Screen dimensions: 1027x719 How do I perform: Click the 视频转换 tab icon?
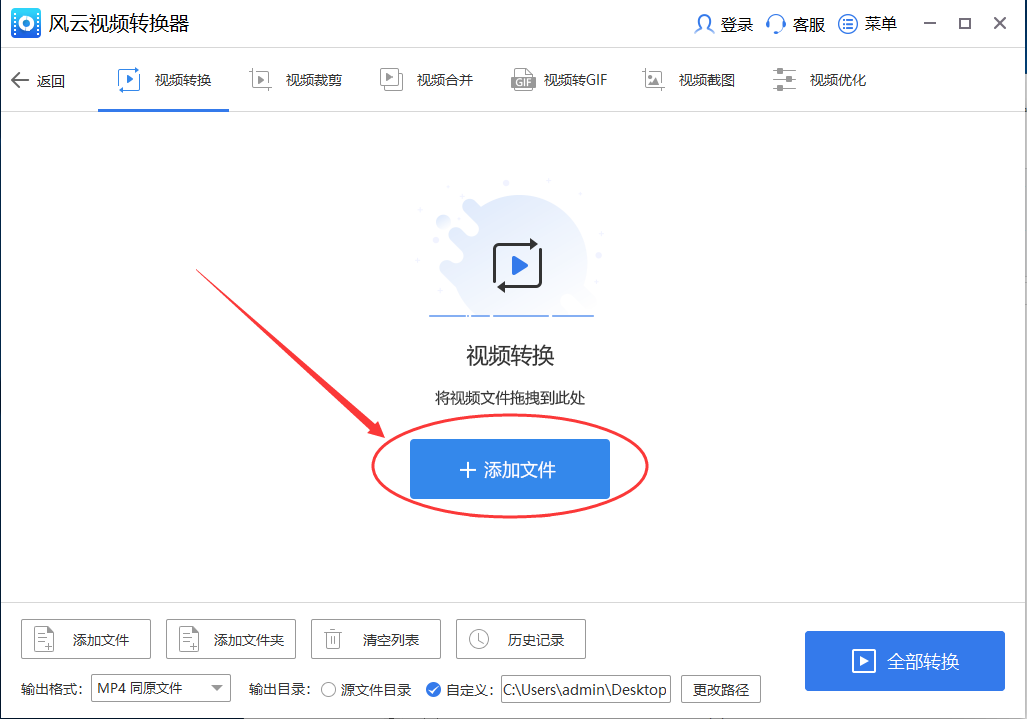[129, 80]
